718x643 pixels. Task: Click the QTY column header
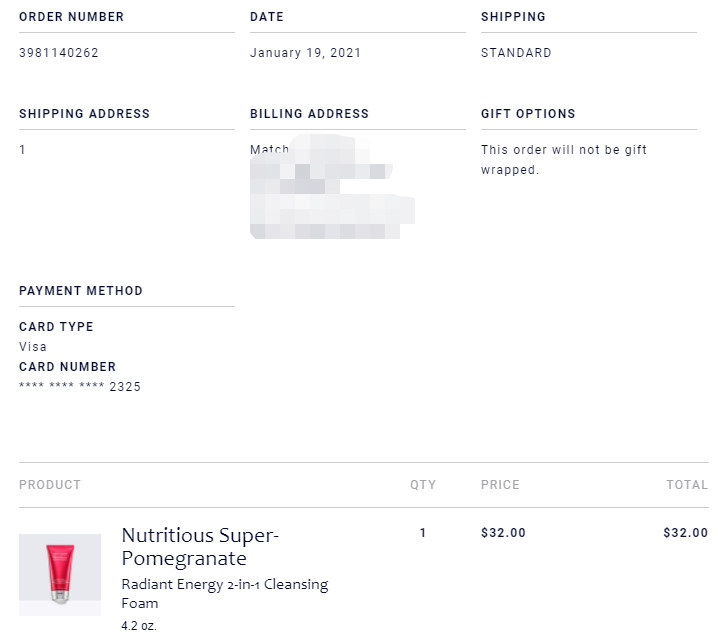coord(423,485)
